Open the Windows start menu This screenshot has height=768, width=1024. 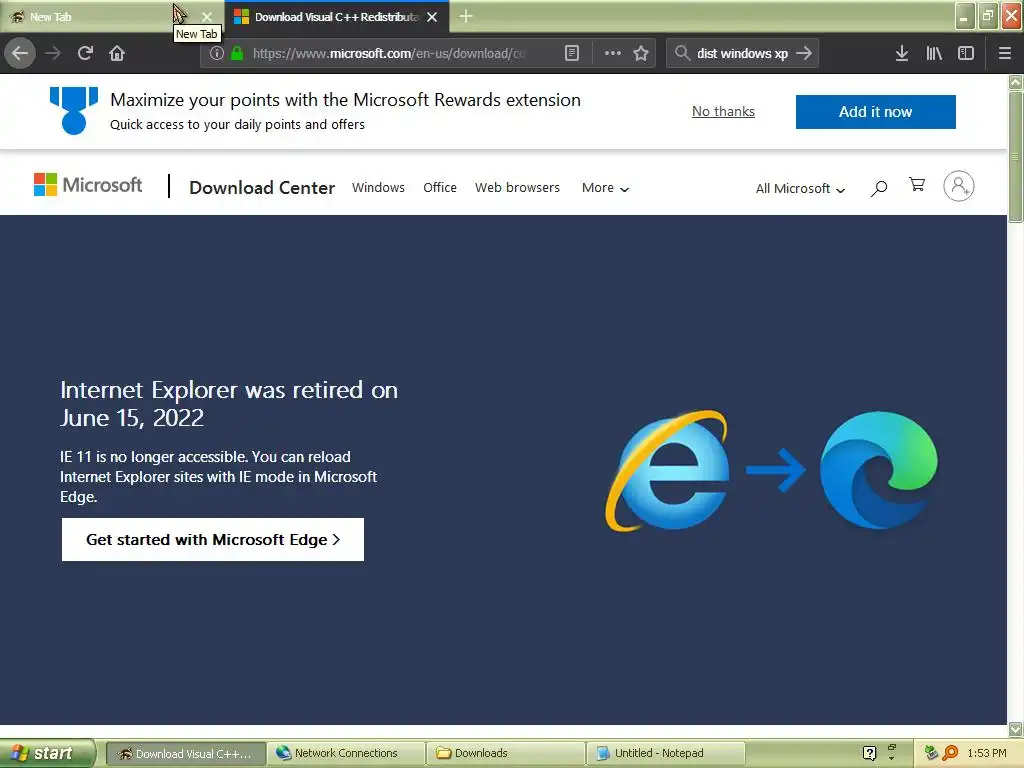pyautogui.click(x=46, y=753)
